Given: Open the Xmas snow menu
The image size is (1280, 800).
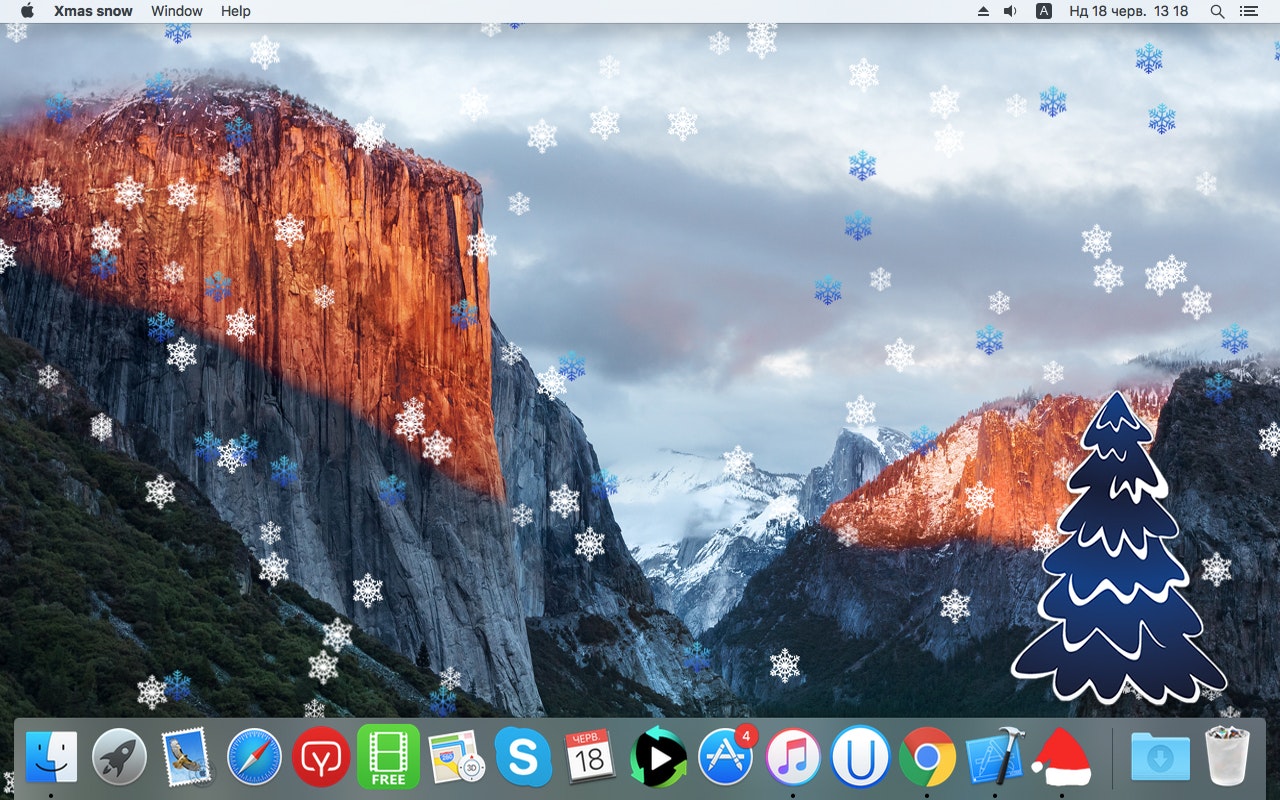Looking at the screenshot, I should pyautogui.click(x=95, y=11).
